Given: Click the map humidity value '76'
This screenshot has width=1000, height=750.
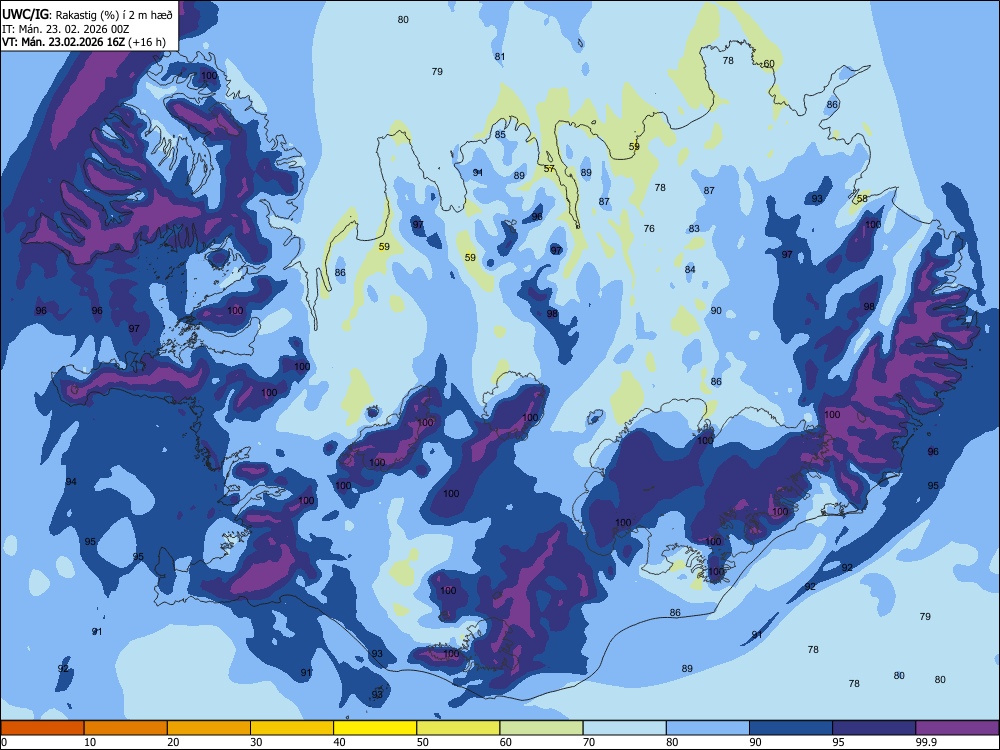Looking at the screenshot, I should point(649,228).
